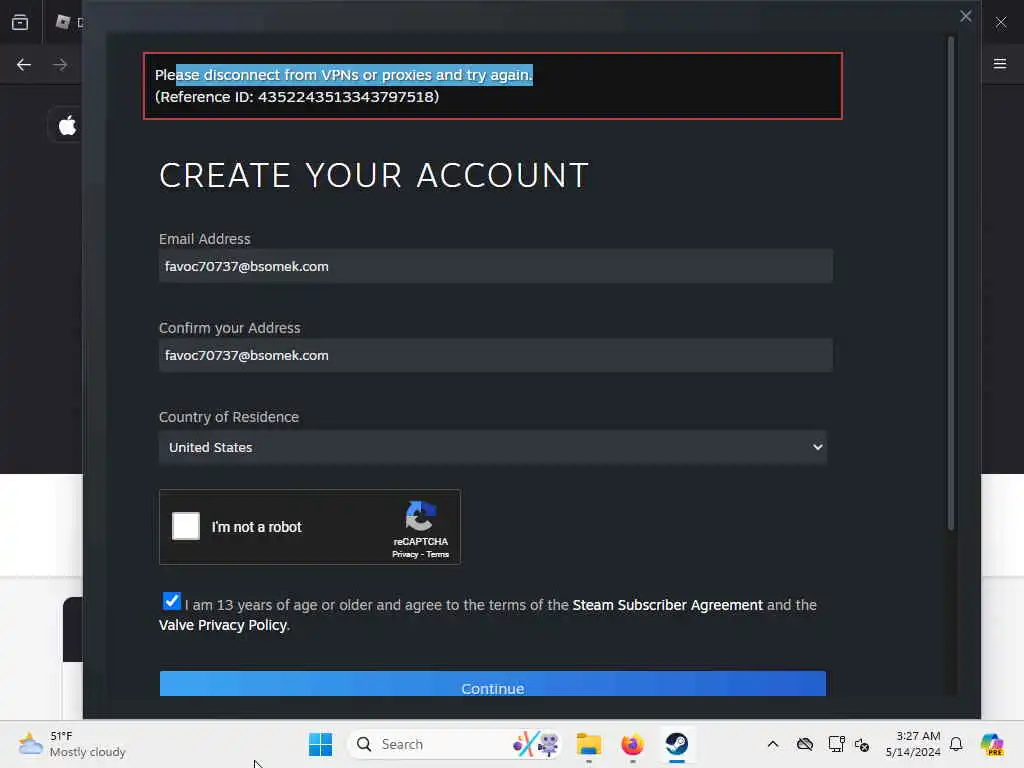
Task: Close the Create Your Account dialog
Action: pos(965,16)
